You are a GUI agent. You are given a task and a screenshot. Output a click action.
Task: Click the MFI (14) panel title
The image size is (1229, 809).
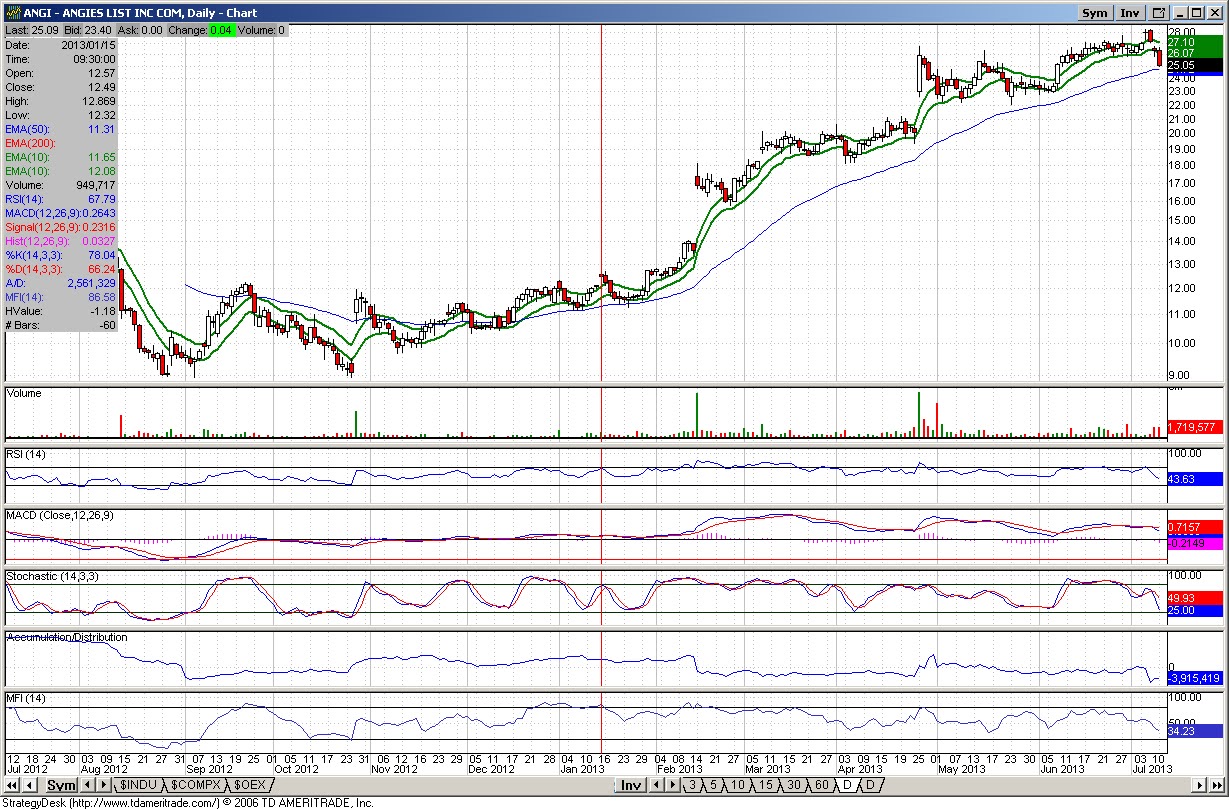click(x=25, y=697)
